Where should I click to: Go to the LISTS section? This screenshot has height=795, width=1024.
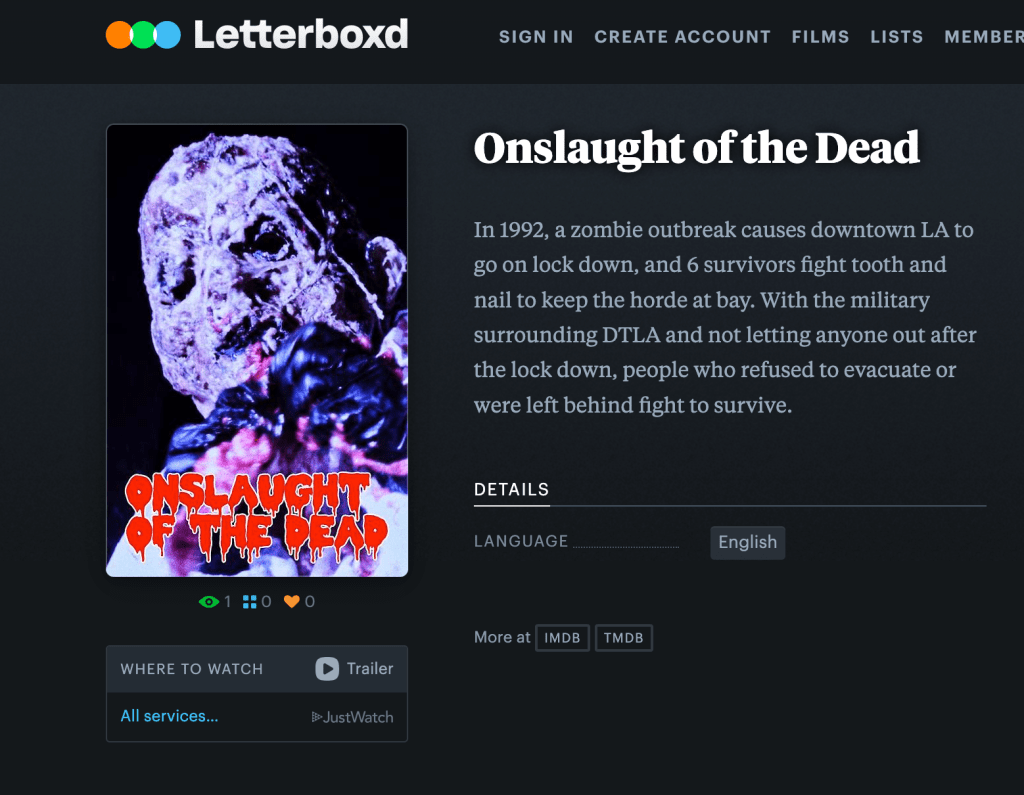pos(897,37)
